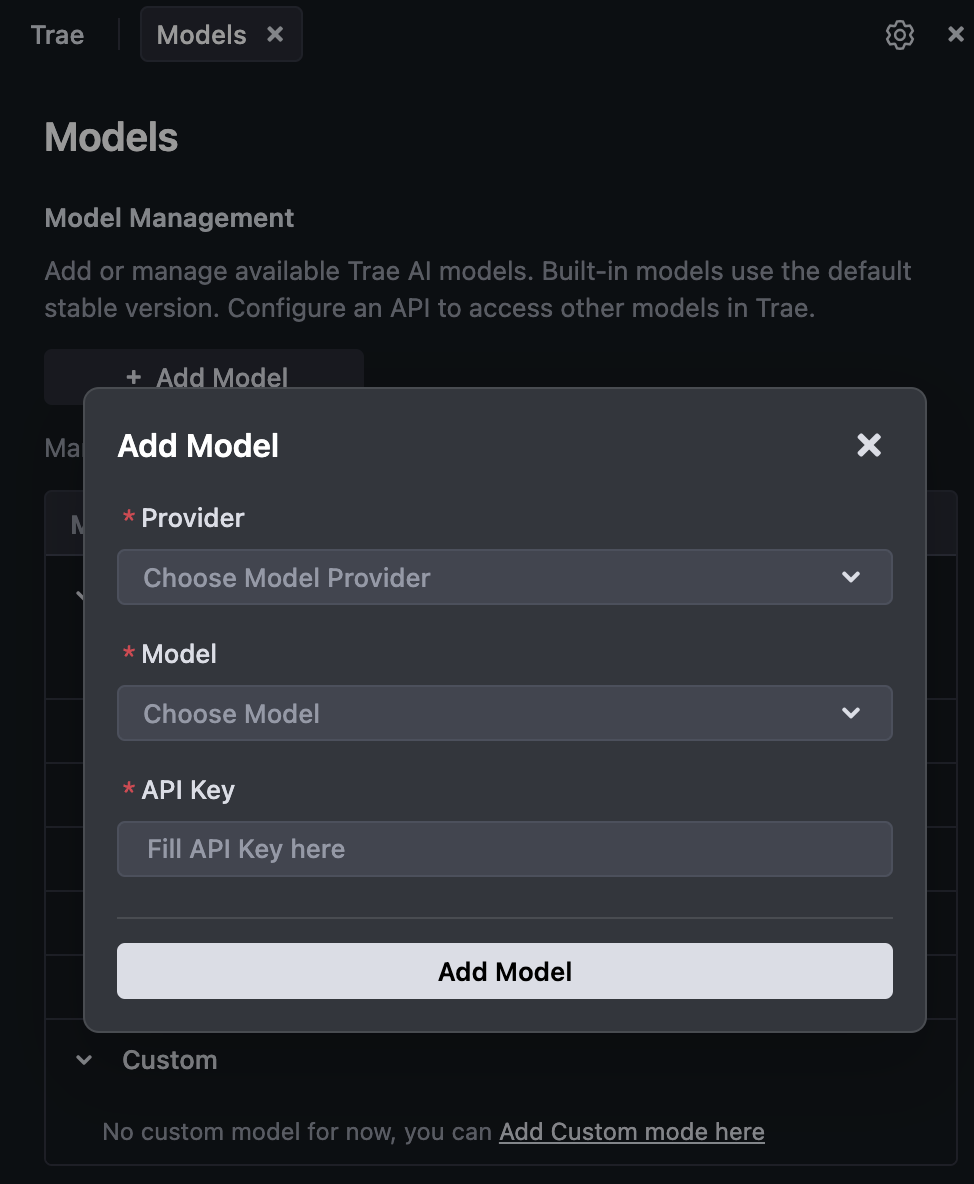This screenshot has height=1184, width=974.
Task: Click the chevron arrow in Provider field
Action: [x=851, y=577]
